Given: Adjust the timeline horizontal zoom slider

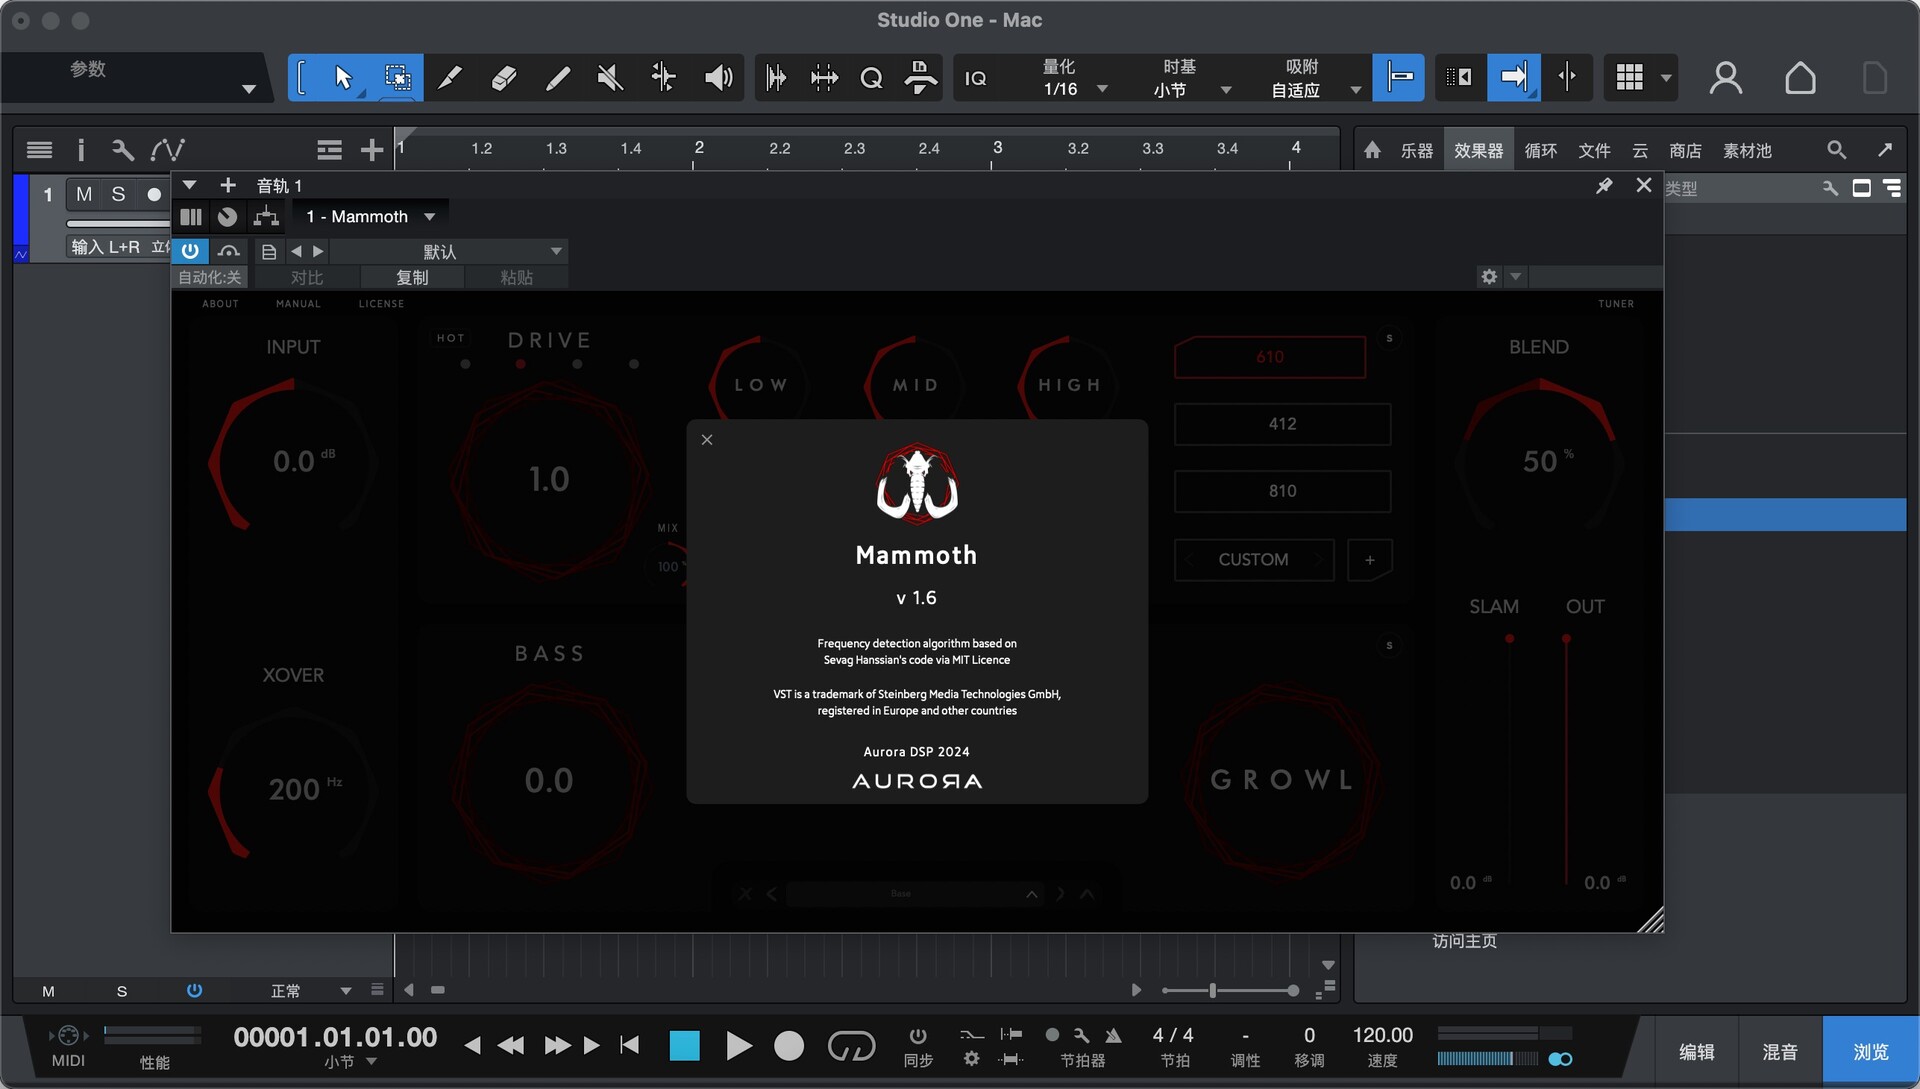Looking at the screenshot, I should 1213,990.
